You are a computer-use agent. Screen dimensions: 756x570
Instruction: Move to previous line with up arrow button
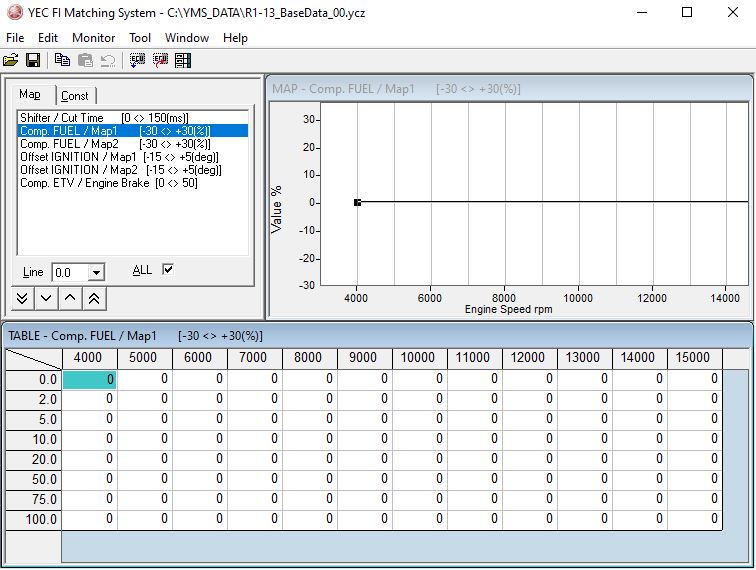[x=70, y=299]
